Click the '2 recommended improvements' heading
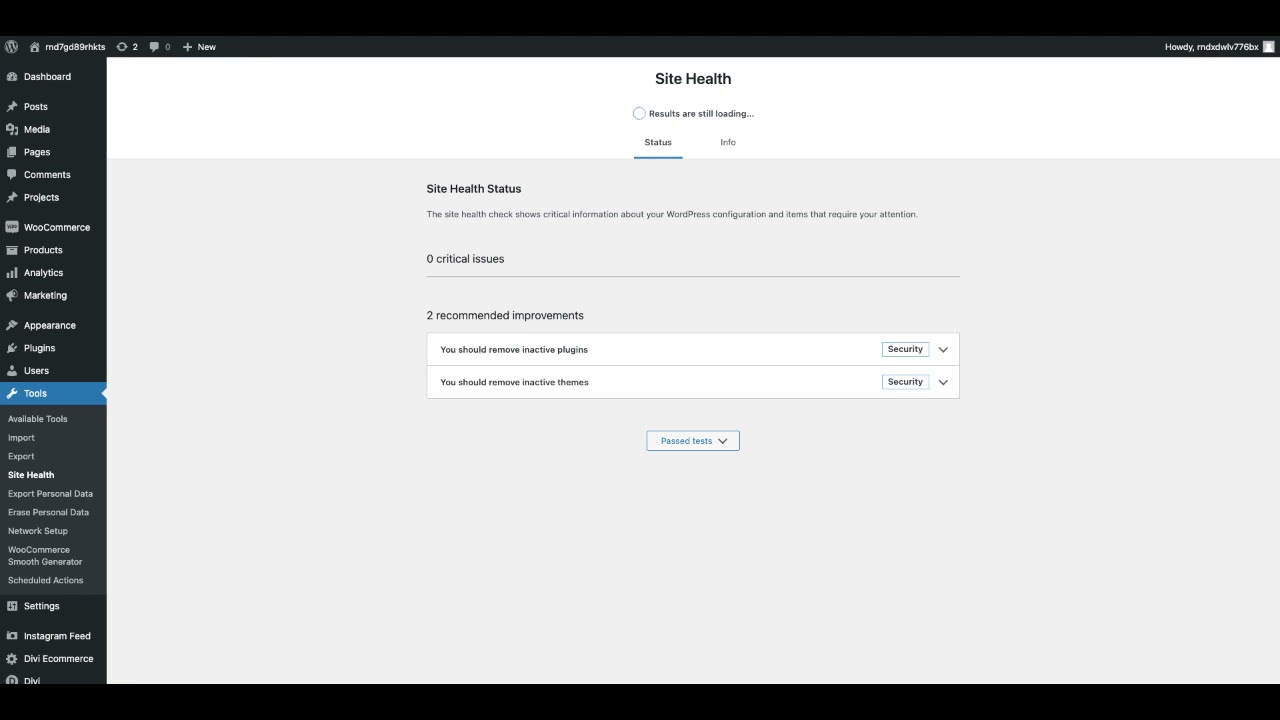Image resolution: width=1280 pixels, height=720 pixels. (x=505, y=315)
